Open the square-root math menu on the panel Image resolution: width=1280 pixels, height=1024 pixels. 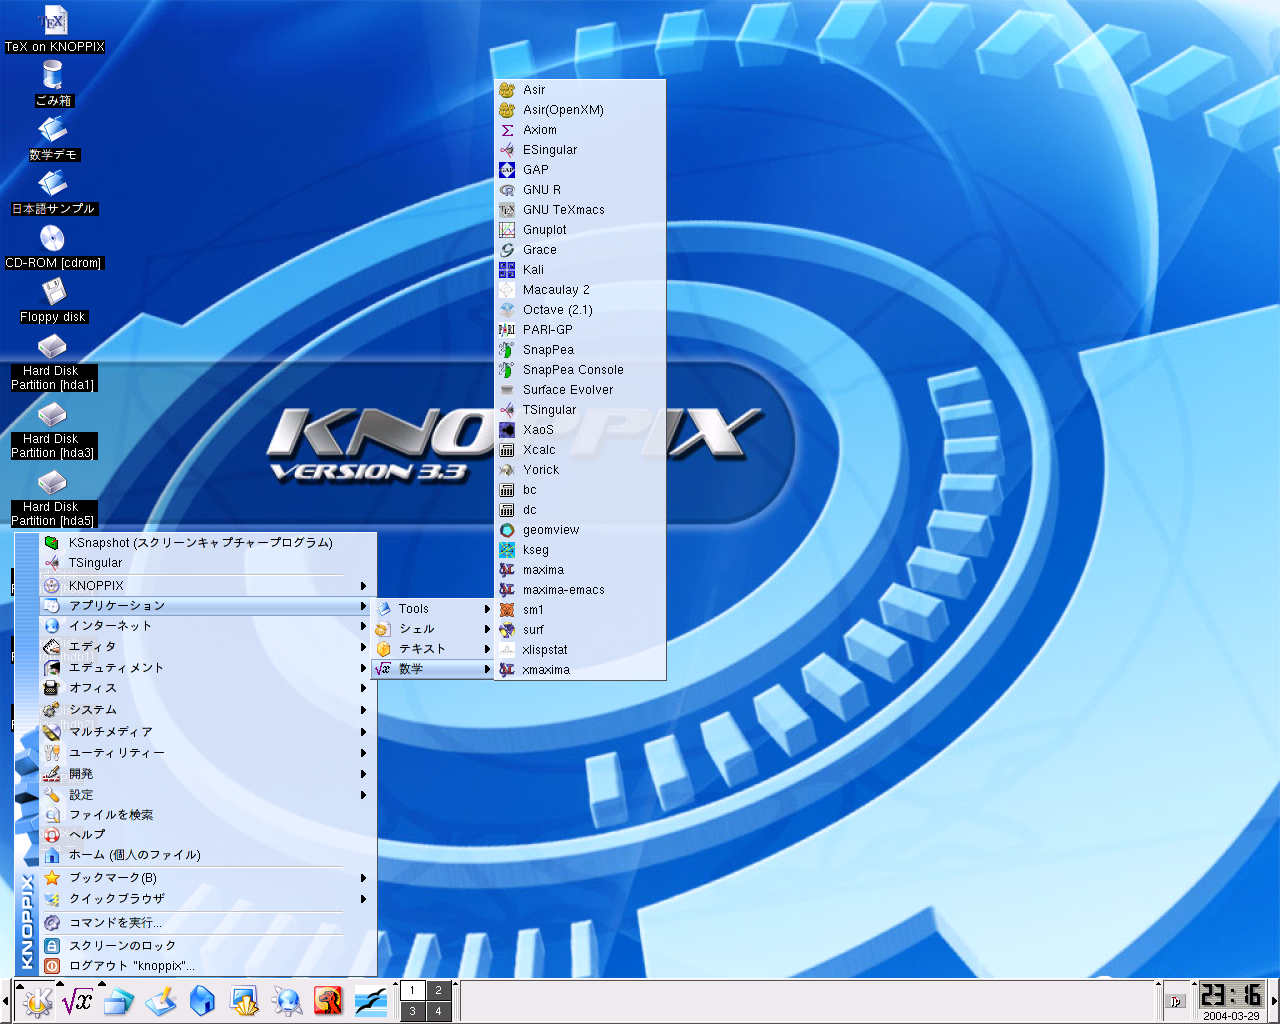77,1001
